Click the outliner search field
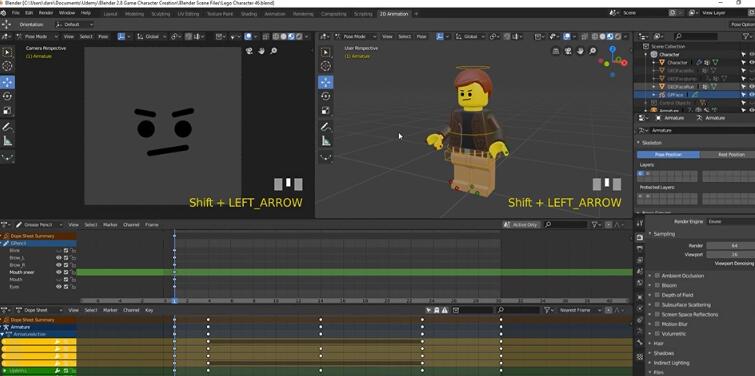Screen dimensions: 755x376 coord(696,37)
